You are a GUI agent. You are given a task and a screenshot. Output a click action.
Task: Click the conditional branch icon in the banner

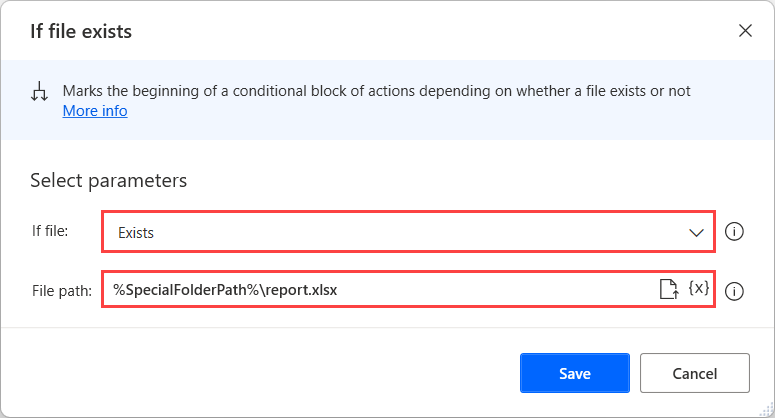pyautogui.click(x=40, y=91)
